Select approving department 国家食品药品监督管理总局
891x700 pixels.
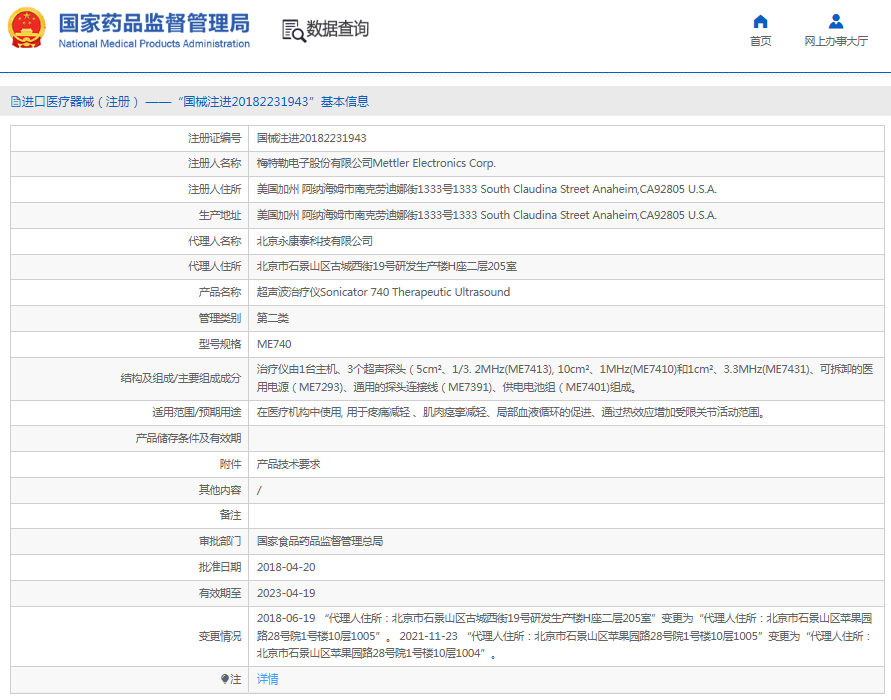[x=320, y=541]
